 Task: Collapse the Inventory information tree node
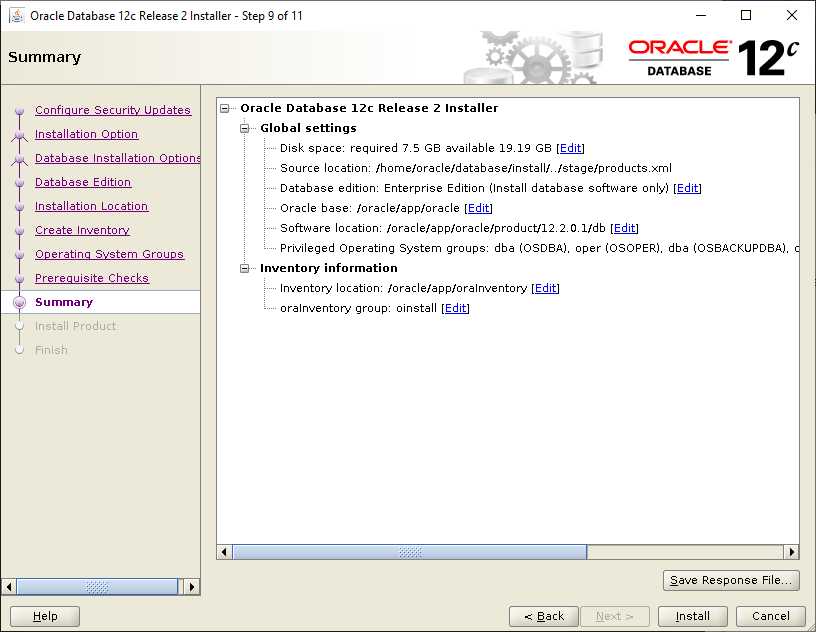point(245,268)
